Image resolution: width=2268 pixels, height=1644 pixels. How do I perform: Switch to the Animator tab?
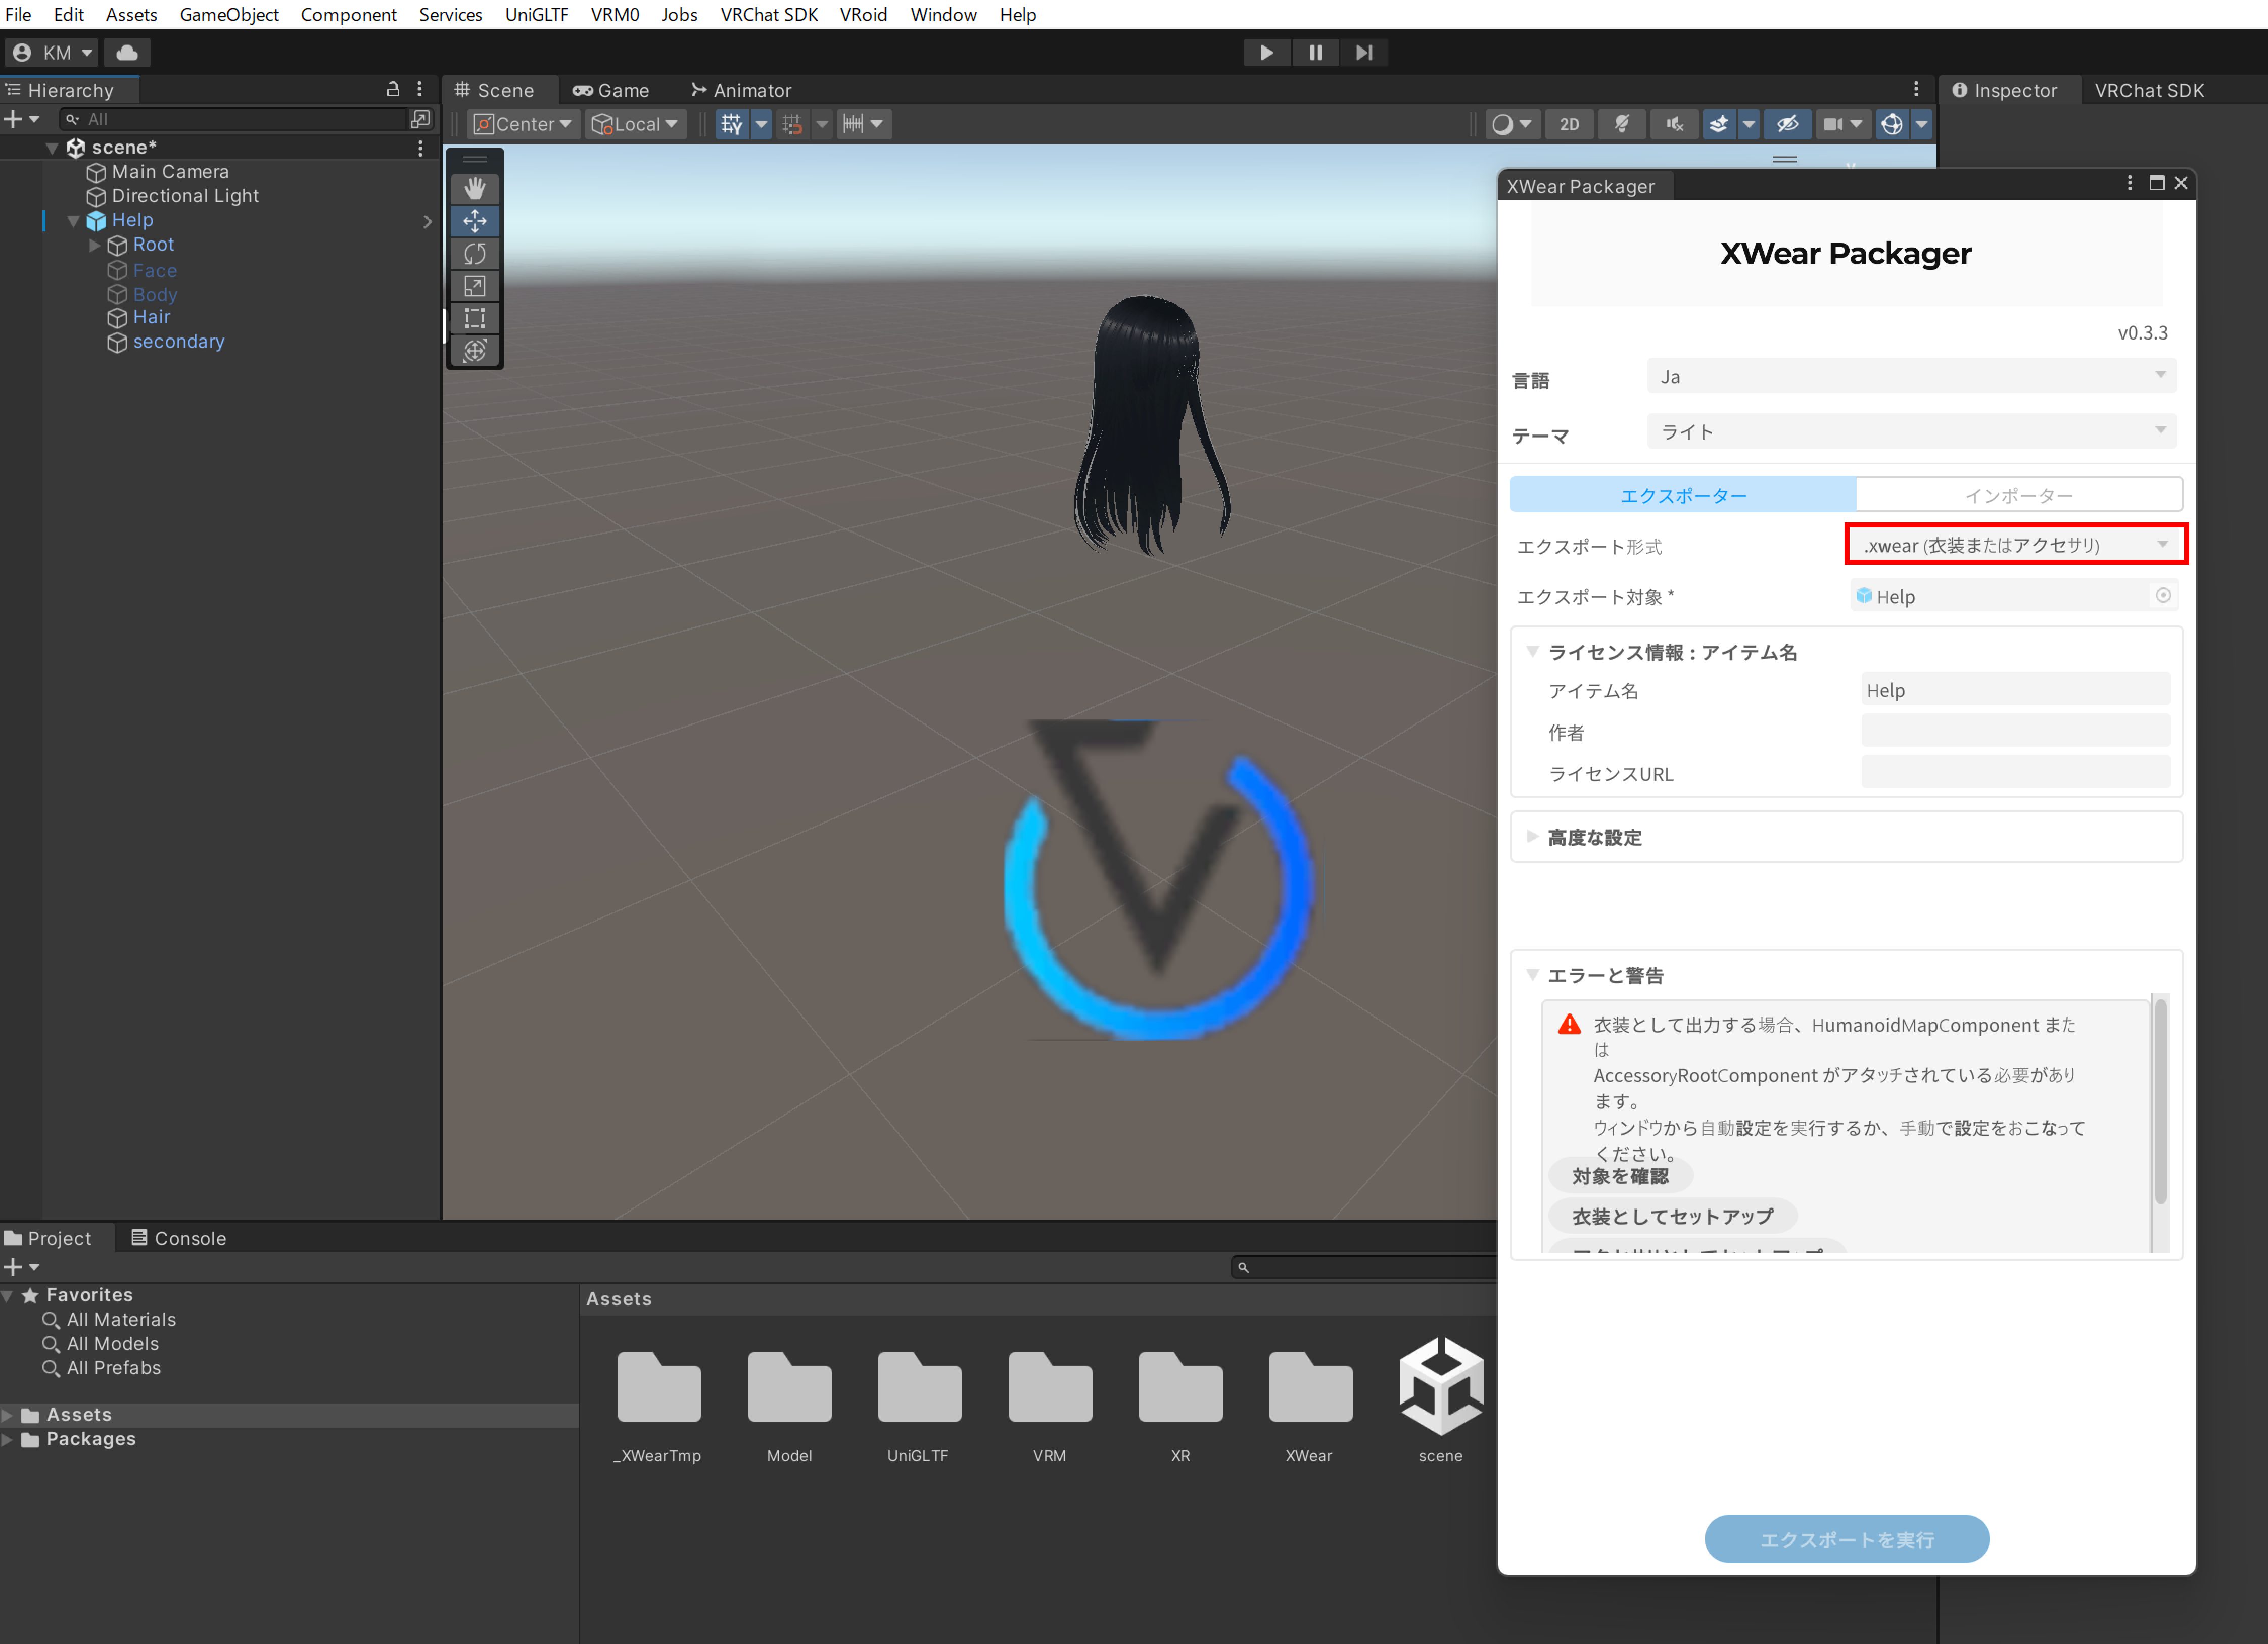click(x=741, y=90)
